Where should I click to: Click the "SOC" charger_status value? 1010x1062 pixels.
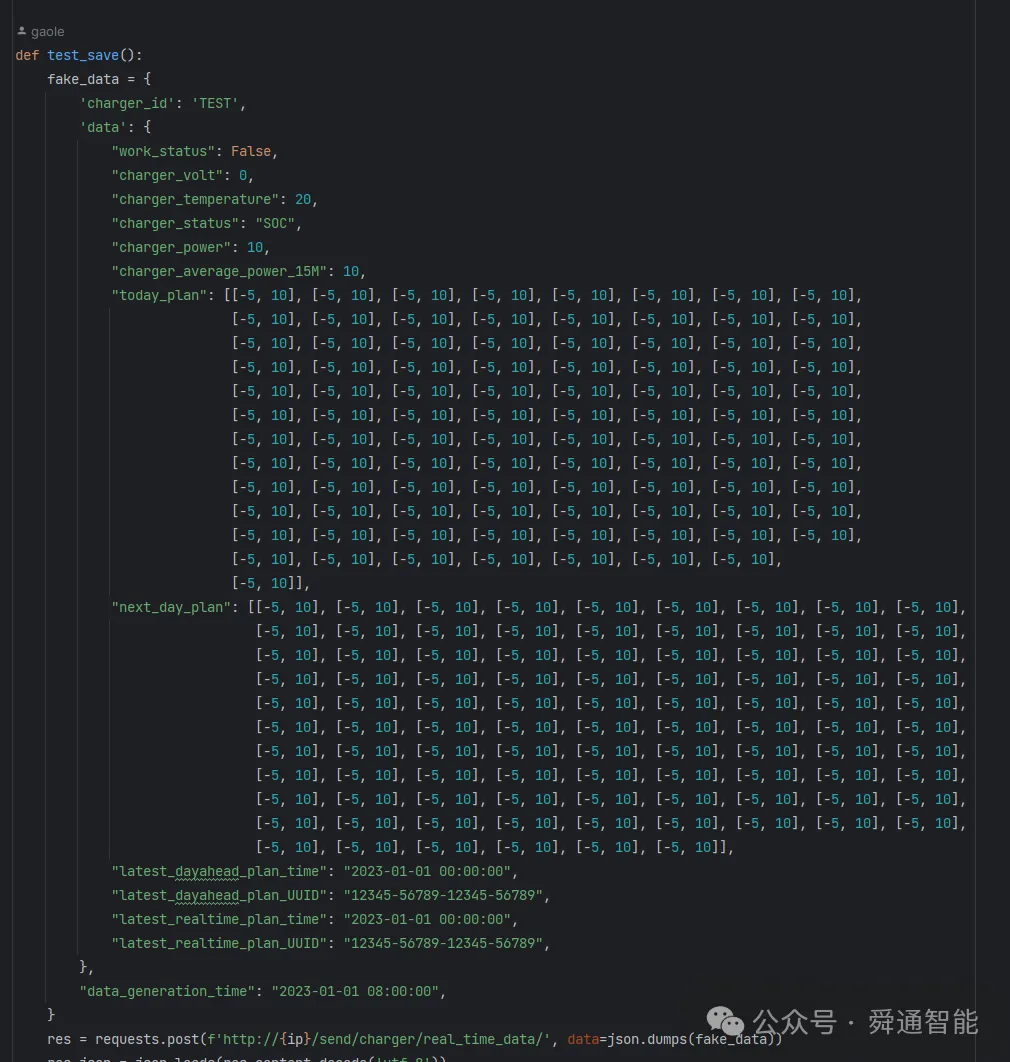pyautogui.click(x=275, y=224)
